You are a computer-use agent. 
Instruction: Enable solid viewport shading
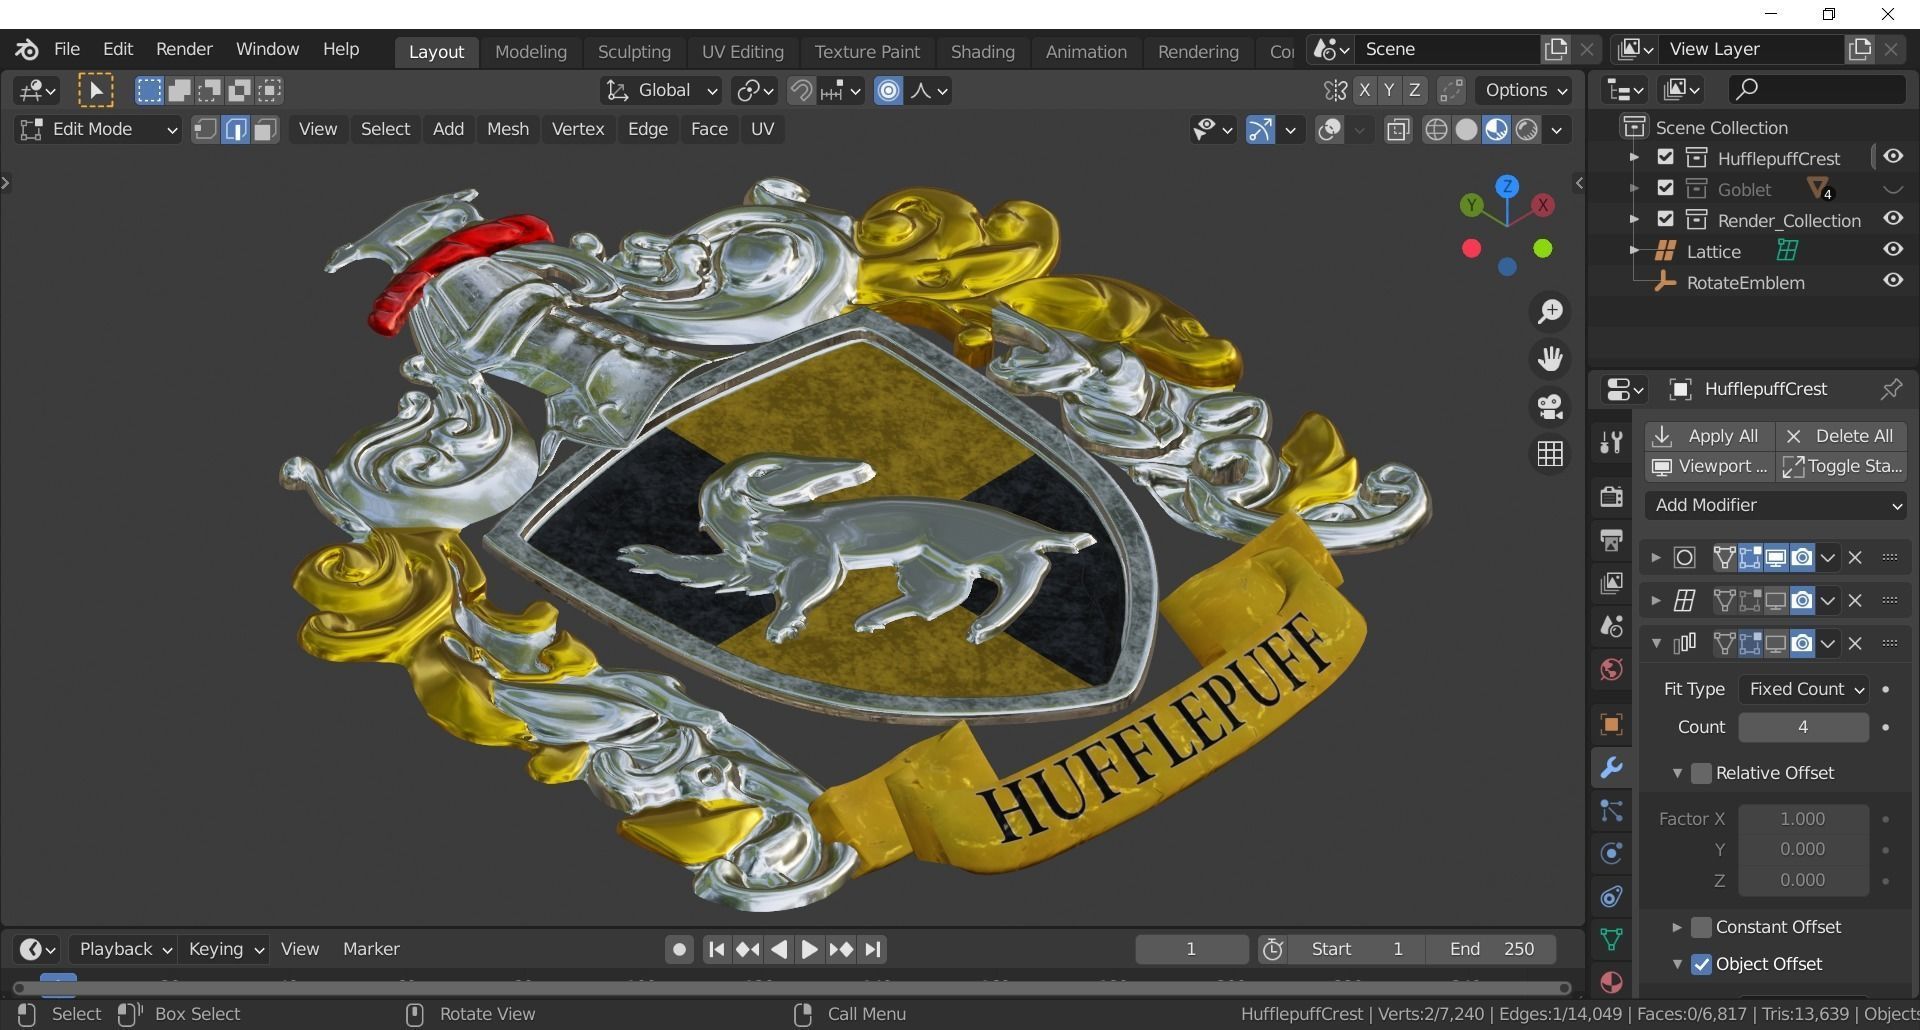pos(1466,130)
